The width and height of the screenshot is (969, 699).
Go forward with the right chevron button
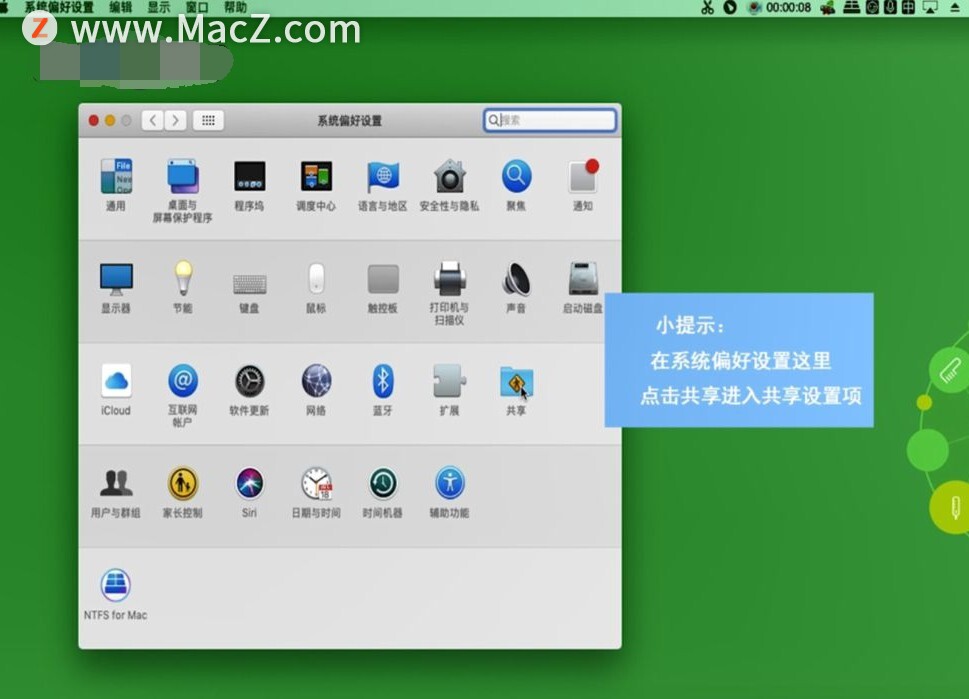pyautogui.click(x=176, y=120)
